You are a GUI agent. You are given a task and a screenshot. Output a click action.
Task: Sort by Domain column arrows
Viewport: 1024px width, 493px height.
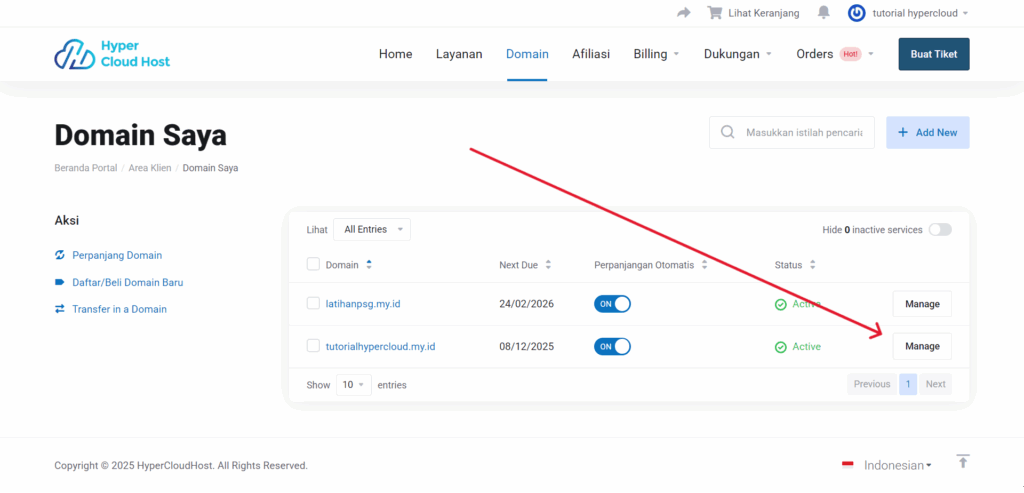[369, 265]
